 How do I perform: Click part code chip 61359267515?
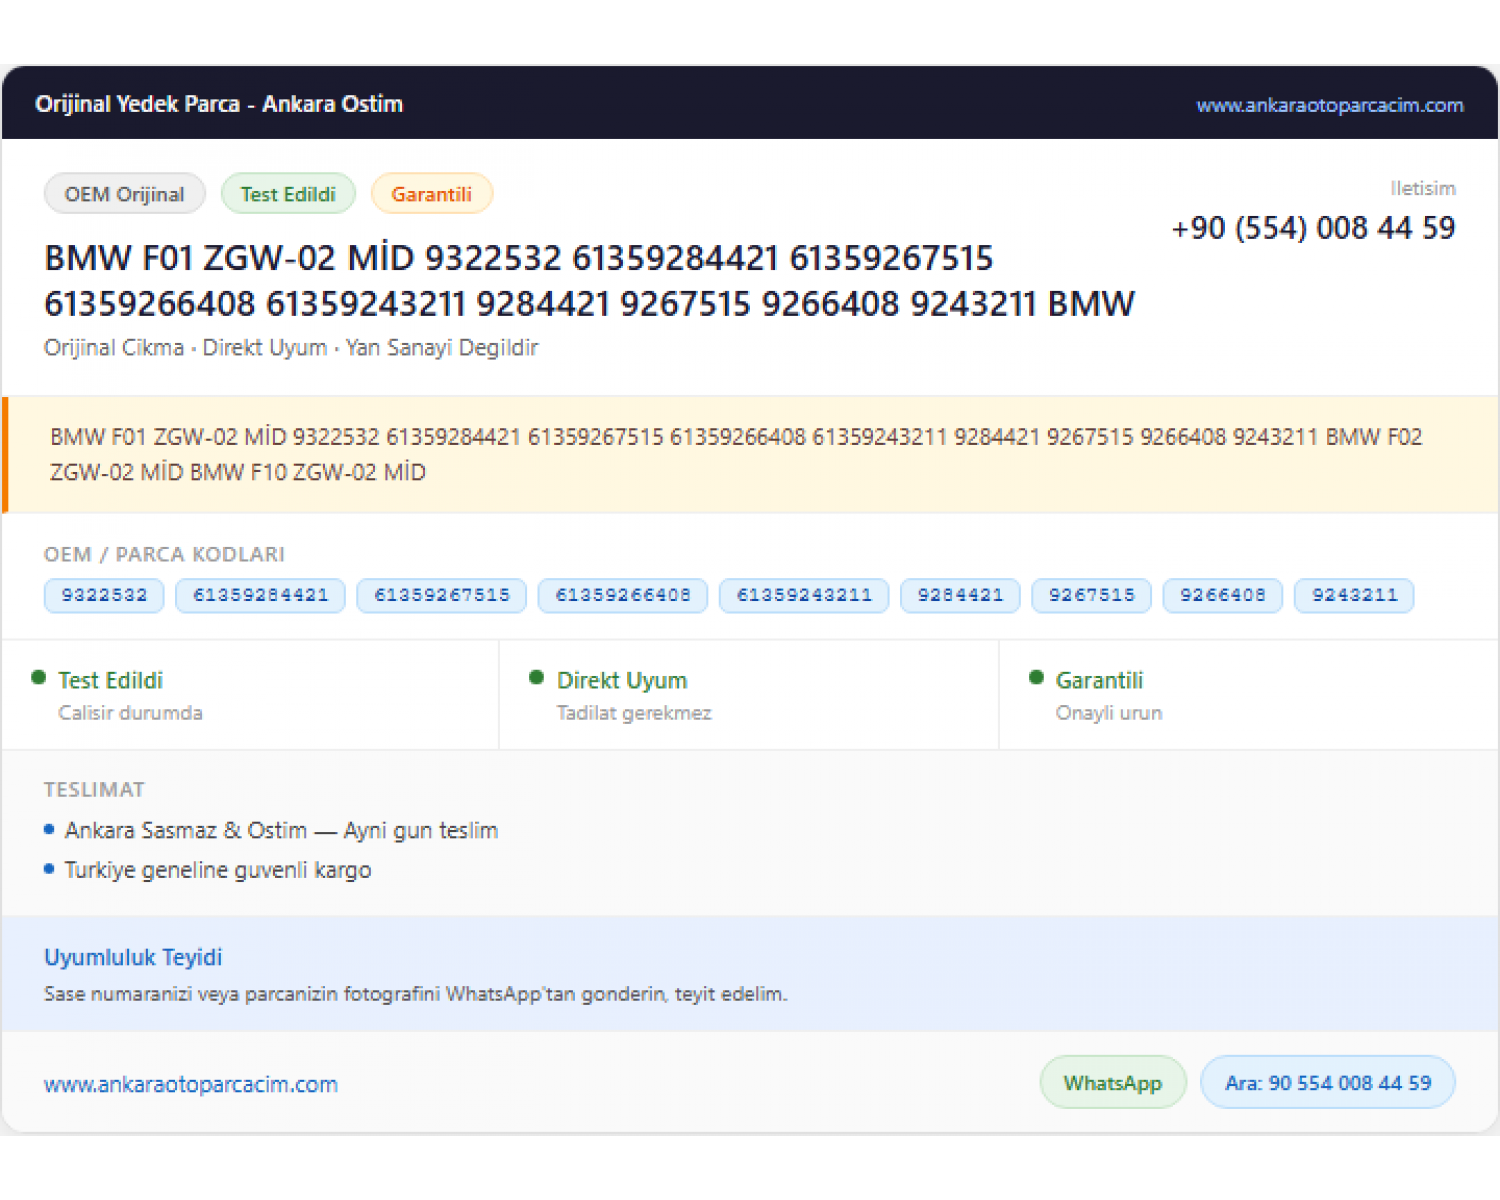point(442,595)
